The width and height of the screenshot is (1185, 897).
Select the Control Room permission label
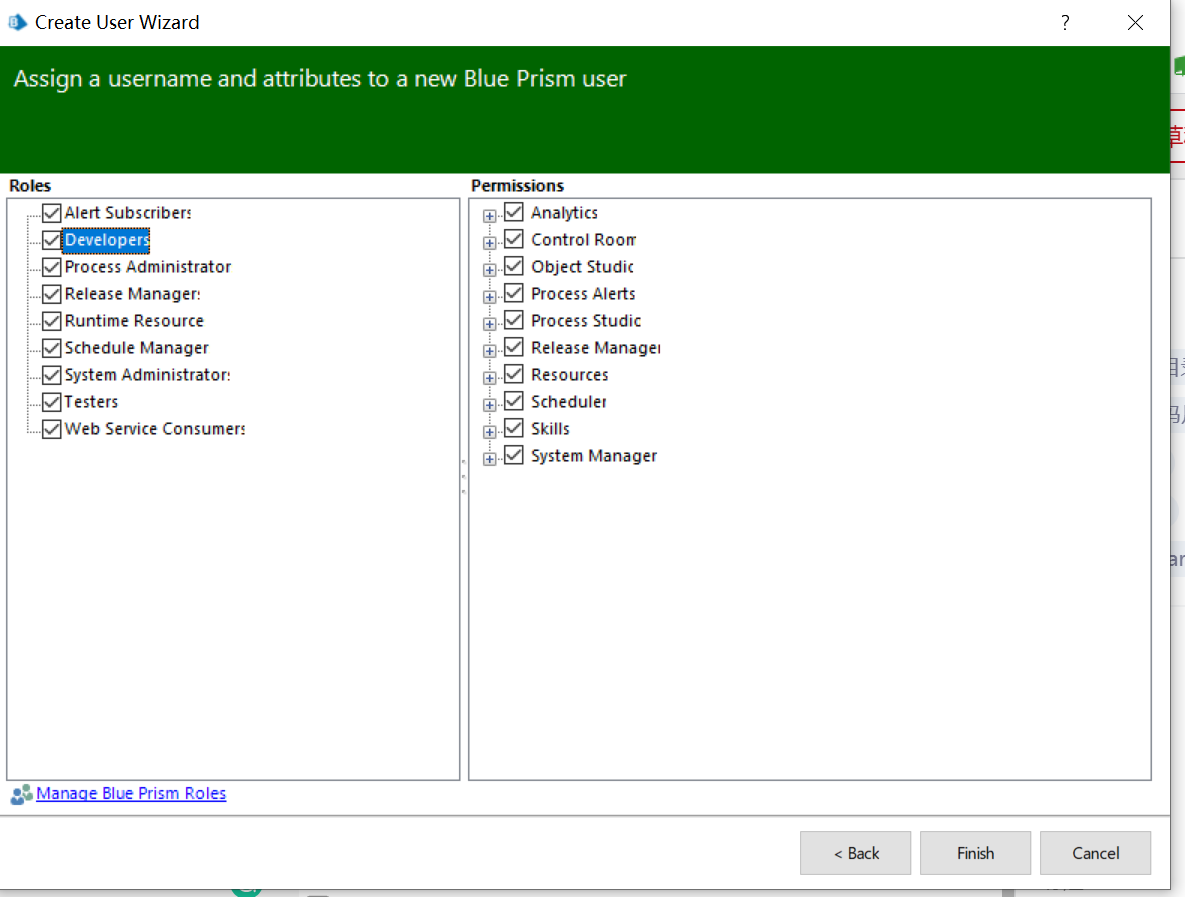click(x=583, y=240)
